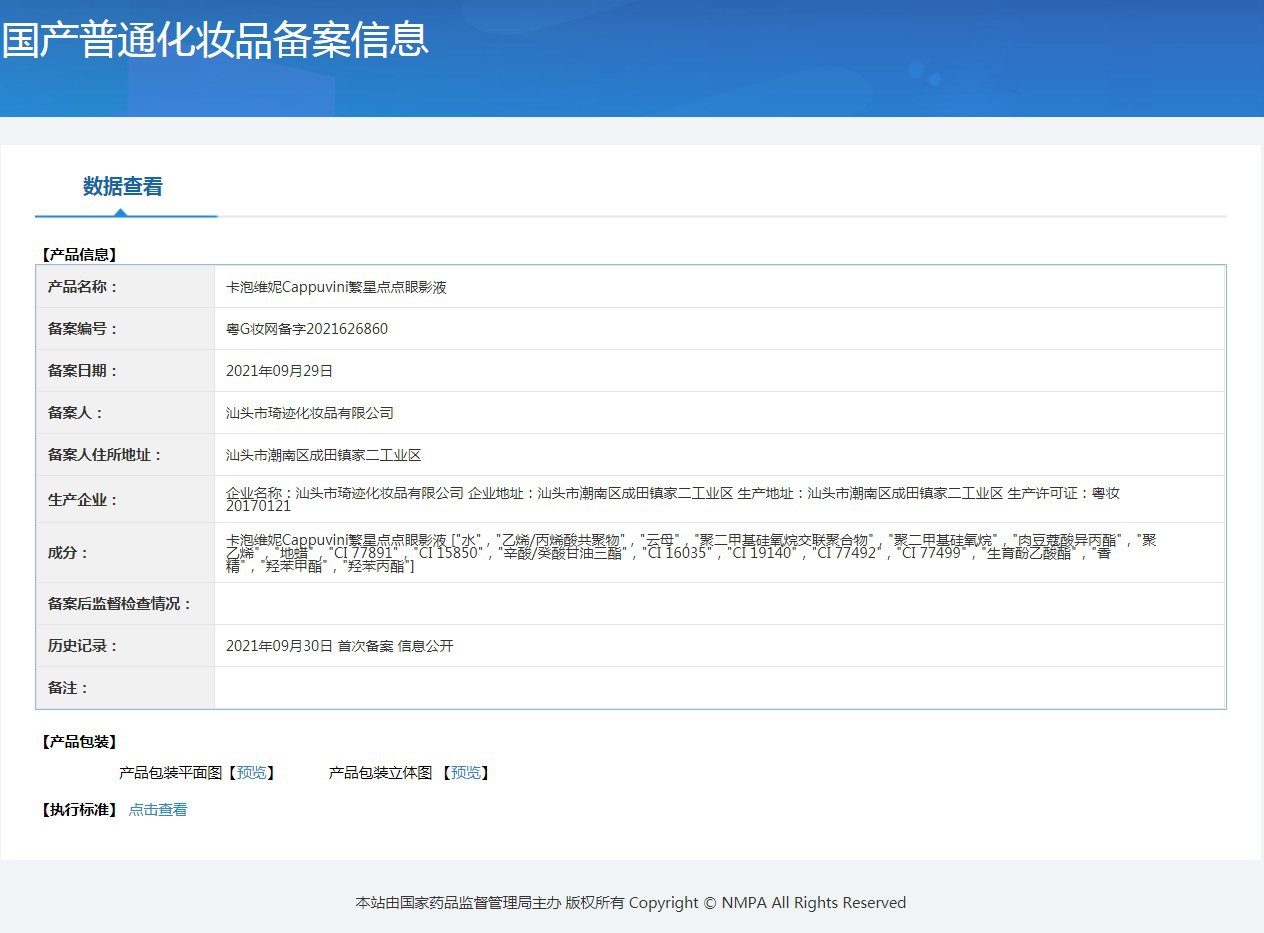Open 点击查看 link for 执行标准
The height and width of the screenshot is (933, 1264).
[158, 810]
